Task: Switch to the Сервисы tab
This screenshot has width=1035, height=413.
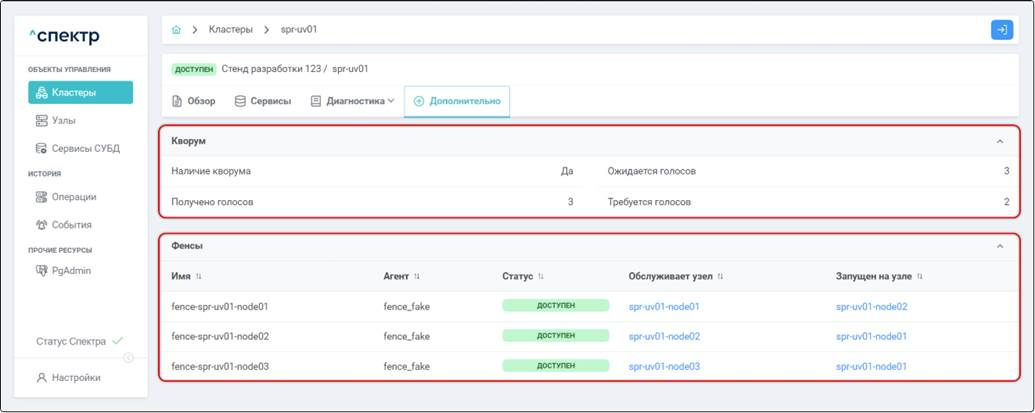Action: tap(262, 101)
